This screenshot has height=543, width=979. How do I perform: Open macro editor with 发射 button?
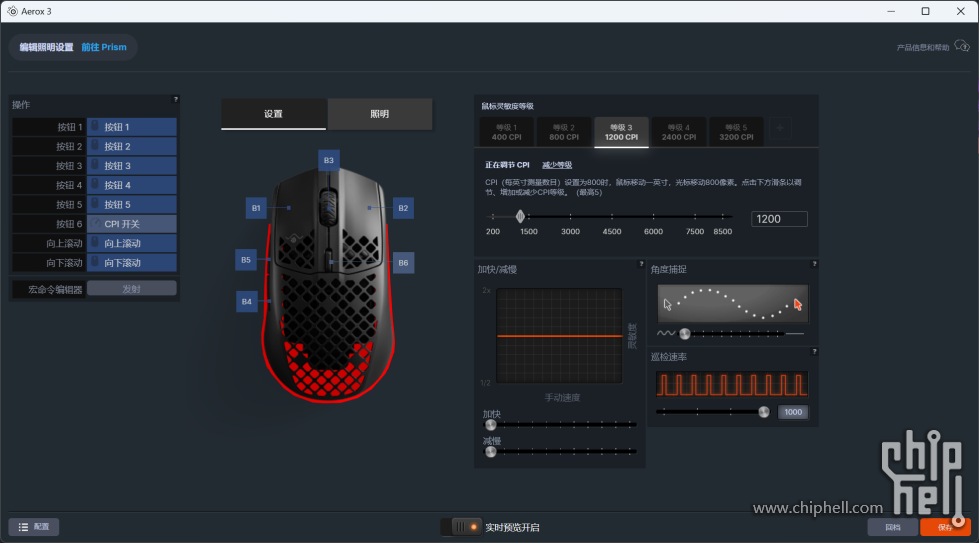(x=132, y=288)
